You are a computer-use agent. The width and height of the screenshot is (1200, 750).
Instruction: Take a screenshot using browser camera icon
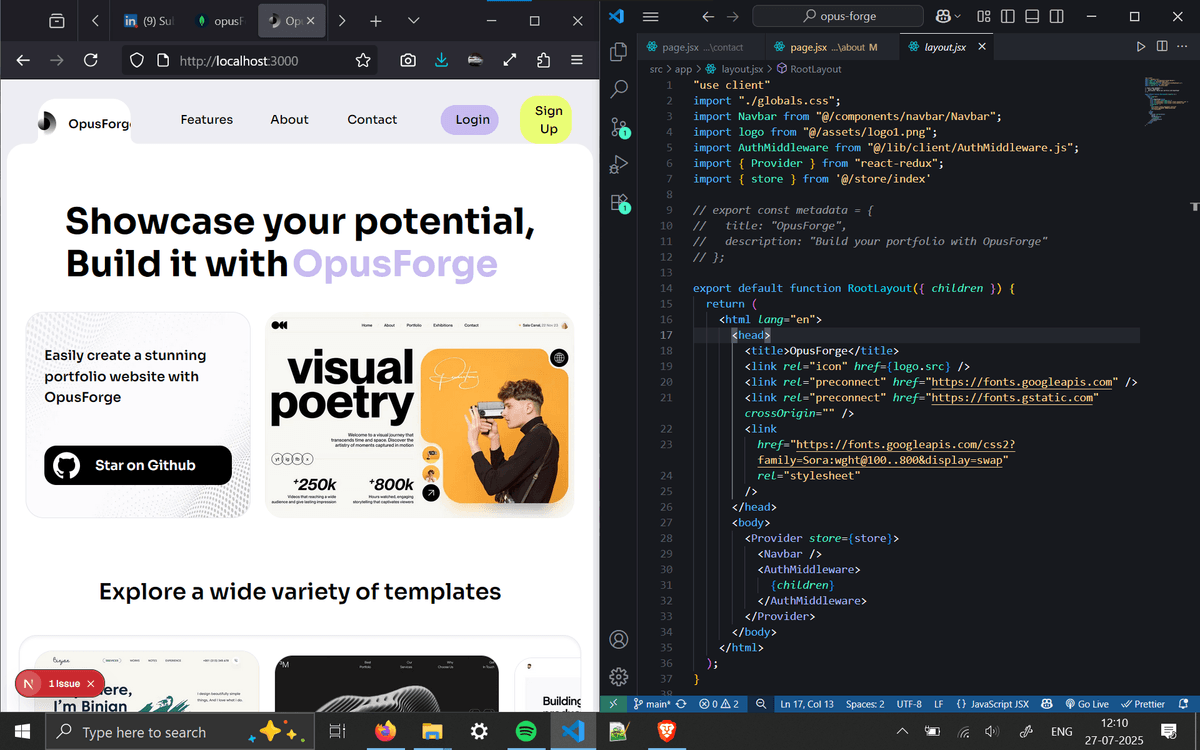point(408,61)
